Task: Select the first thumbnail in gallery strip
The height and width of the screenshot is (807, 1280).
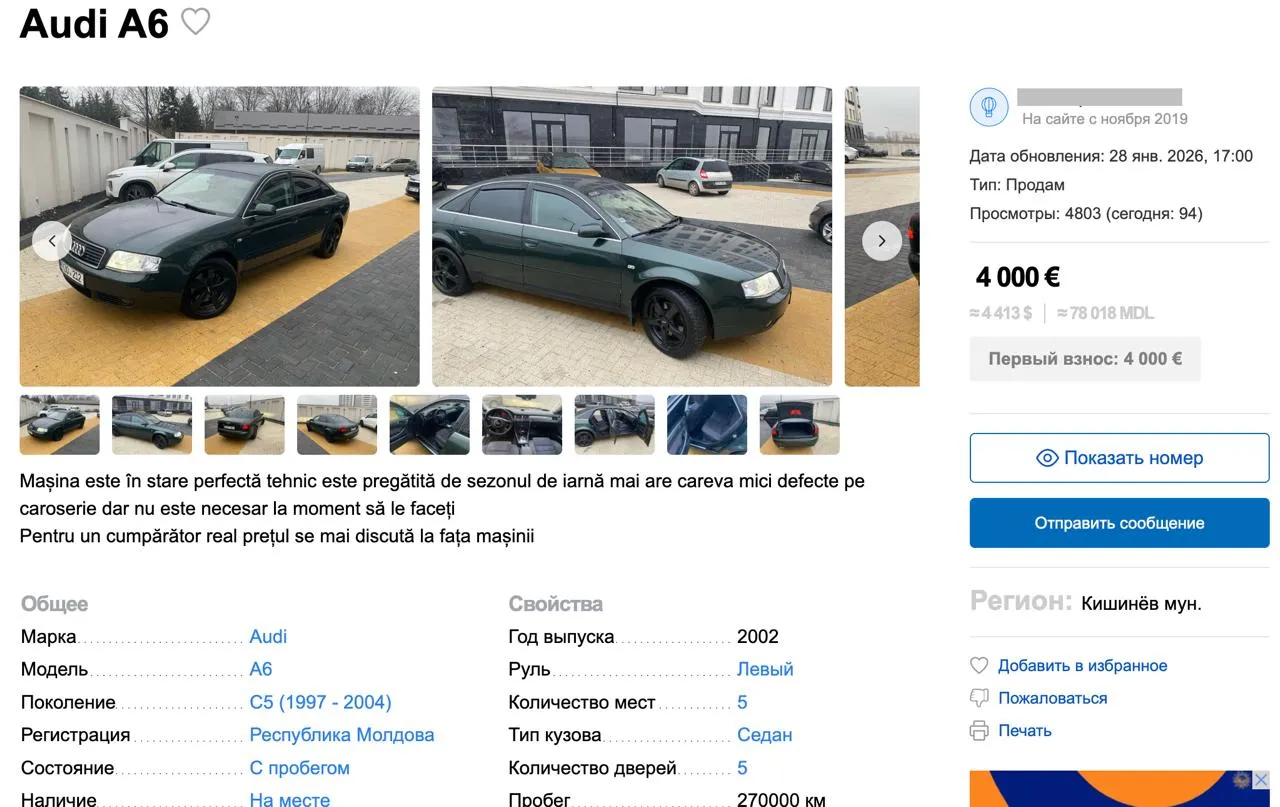Action: (x=60, y=425)
